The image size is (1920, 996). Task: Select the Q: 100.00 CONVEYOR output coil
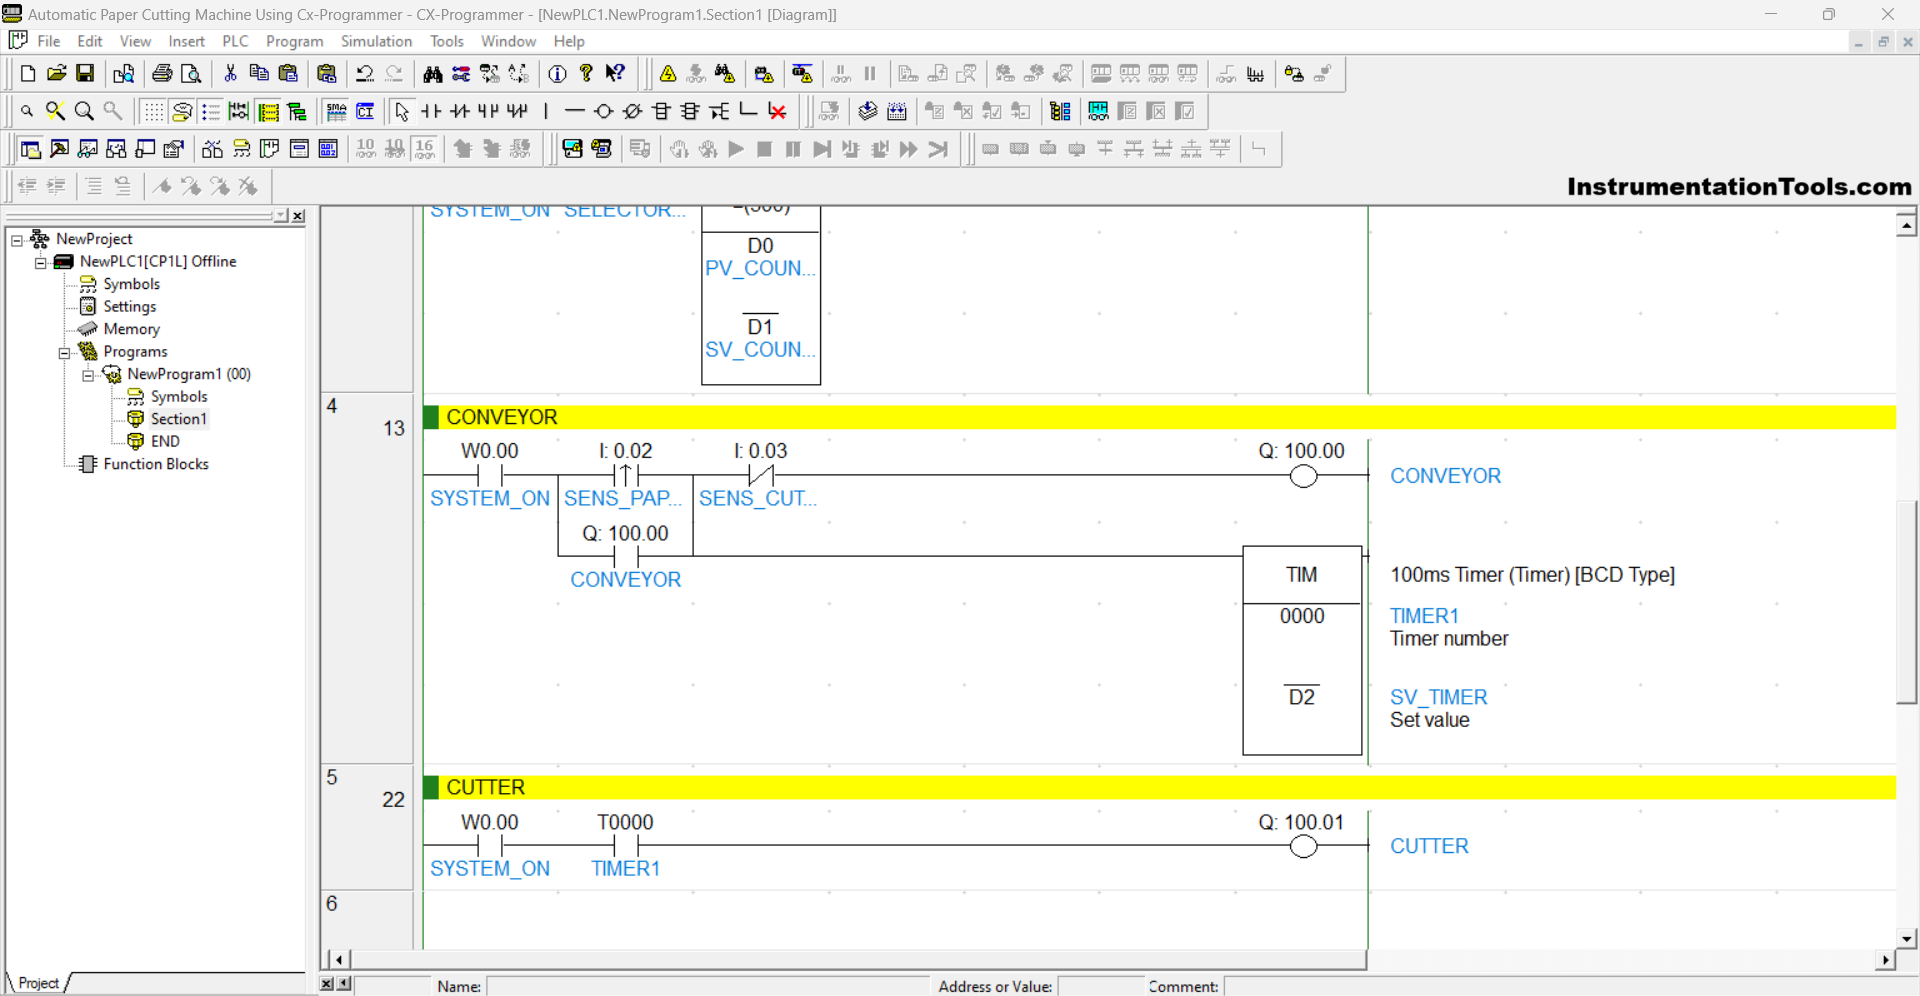click(1303, 476)
